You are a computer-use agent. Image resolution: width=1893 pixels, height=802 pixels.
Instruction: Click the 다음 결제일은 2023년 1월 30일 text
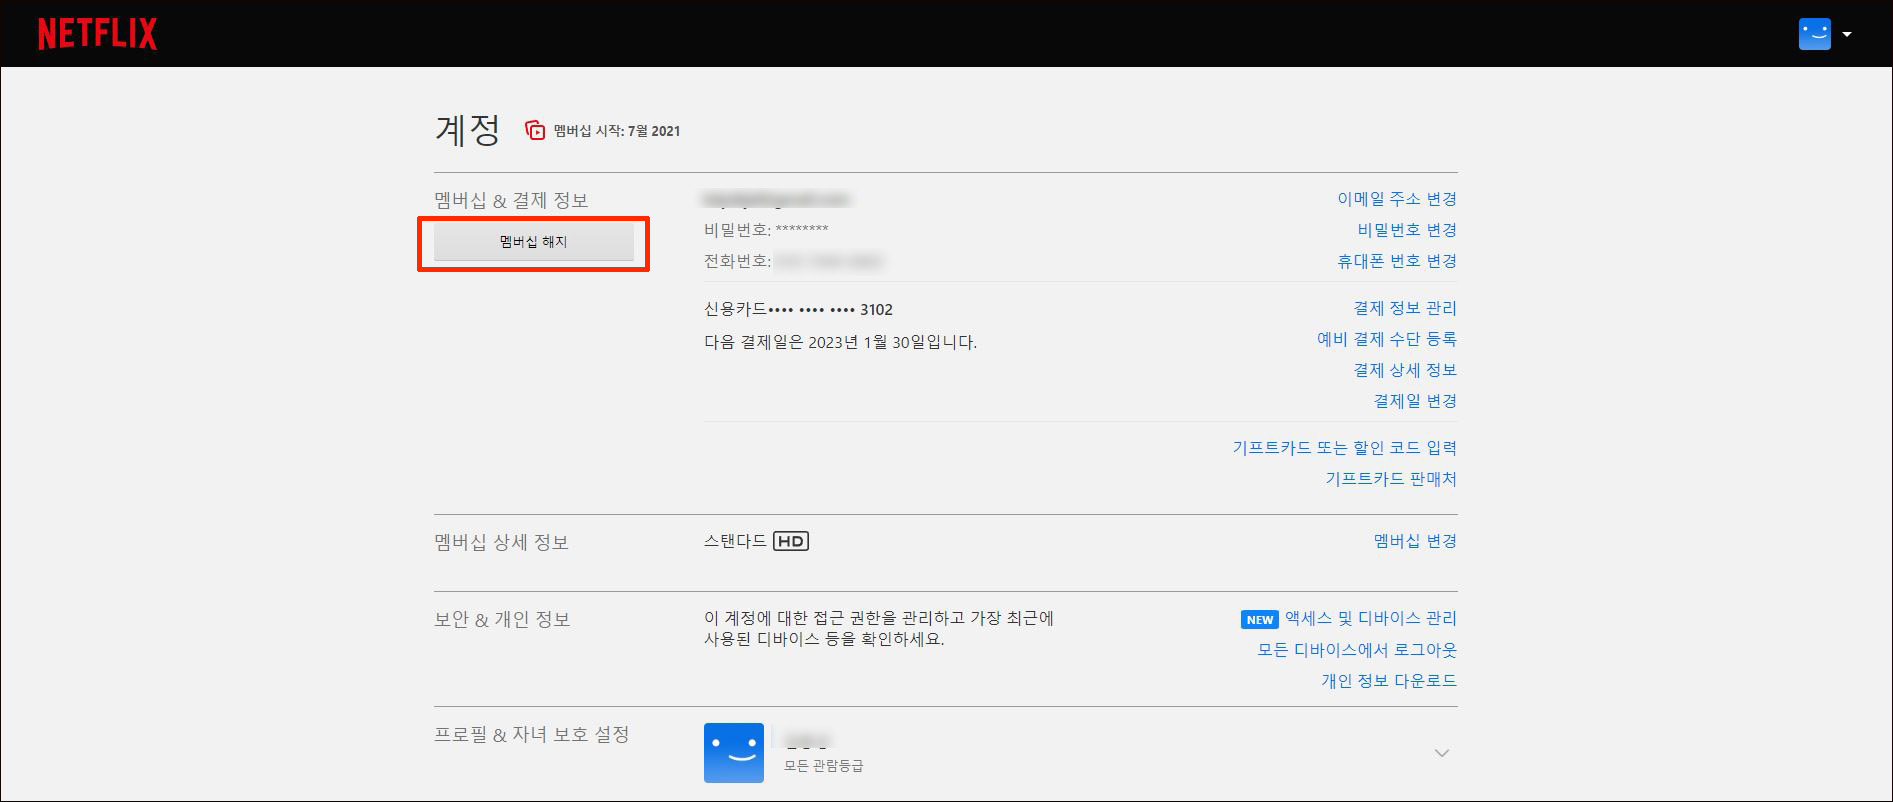pyautogui.click(x=840, y=342)
